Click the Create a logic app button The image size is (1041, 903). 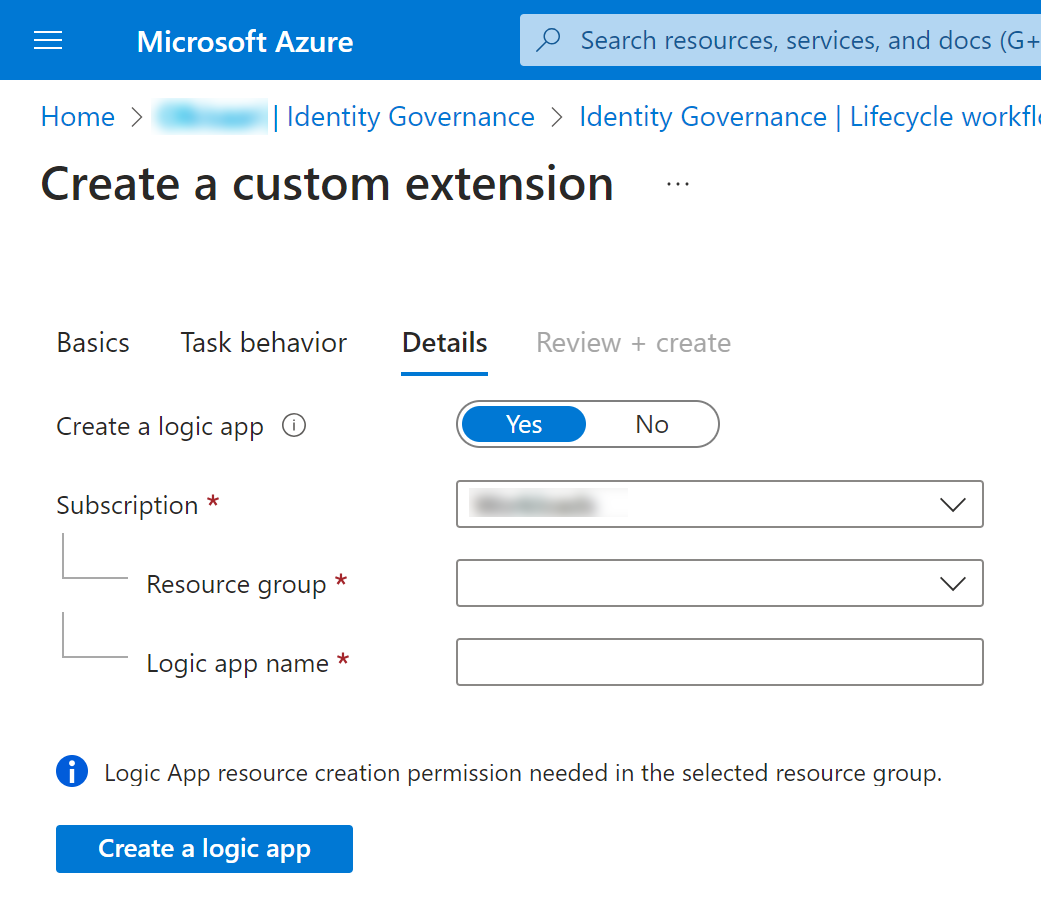(x=204, y=849)
